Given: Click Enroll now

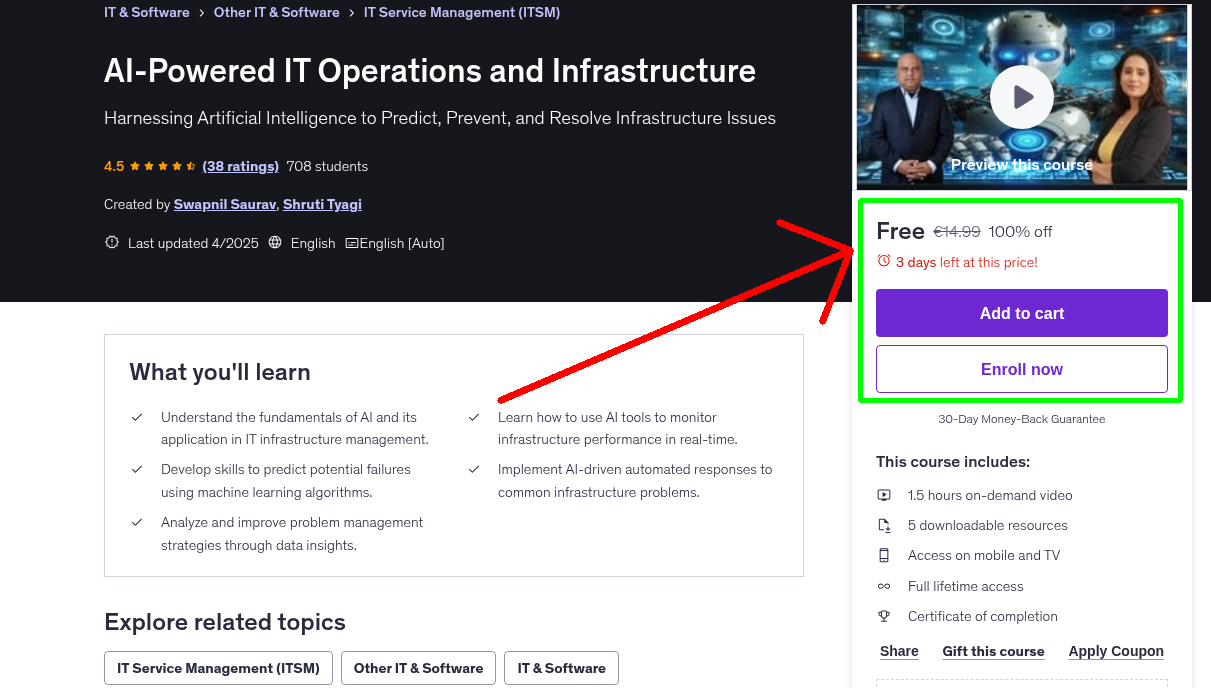Looking at the screenshot, I should [1021, 368].
